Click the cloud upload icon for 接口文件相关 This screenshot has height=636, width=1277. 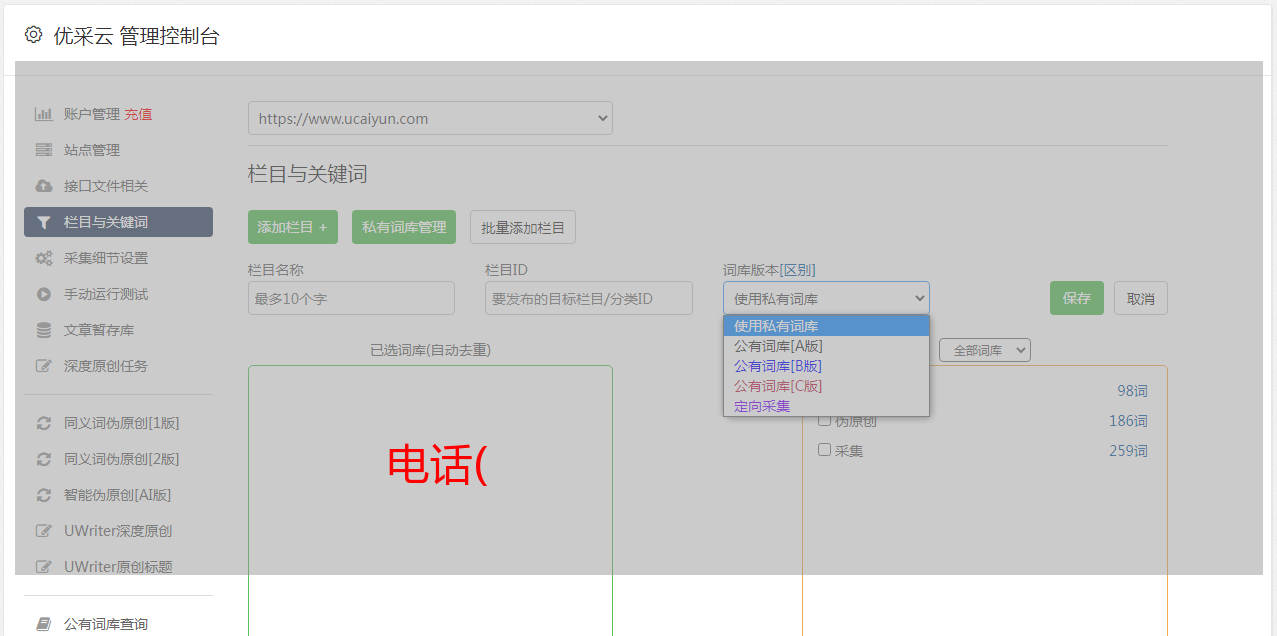click(x=44, y=186)
